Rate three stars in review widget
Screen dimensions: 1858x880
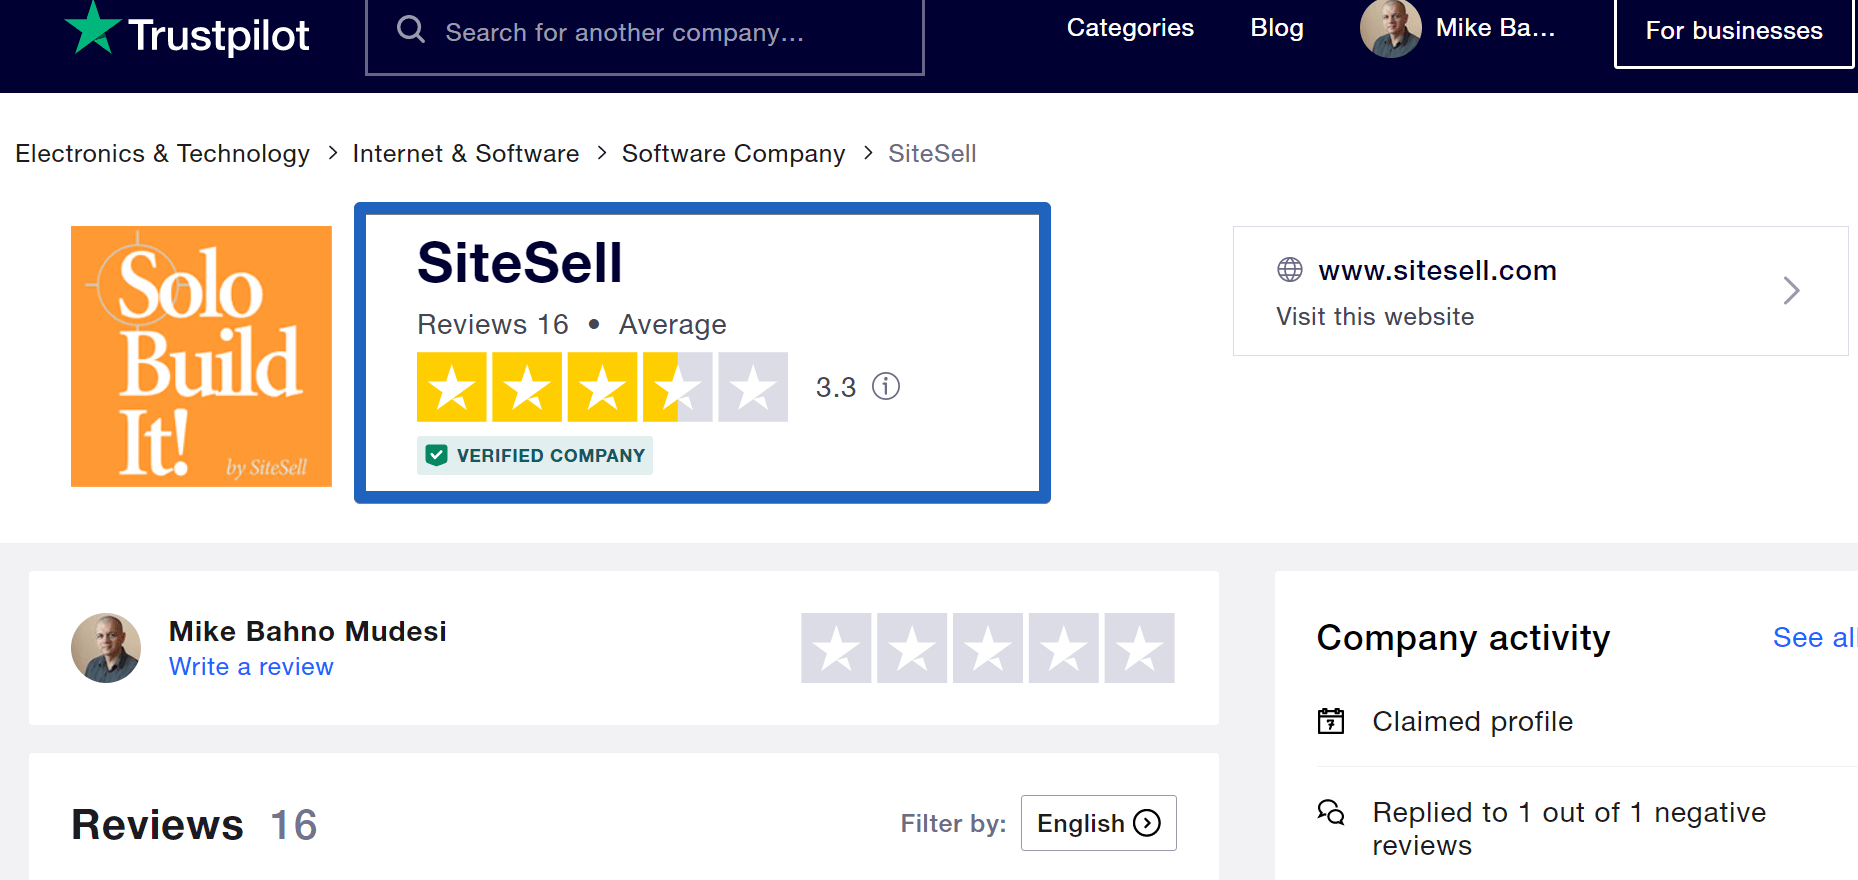pyautogui.click(x=988, y=648)
